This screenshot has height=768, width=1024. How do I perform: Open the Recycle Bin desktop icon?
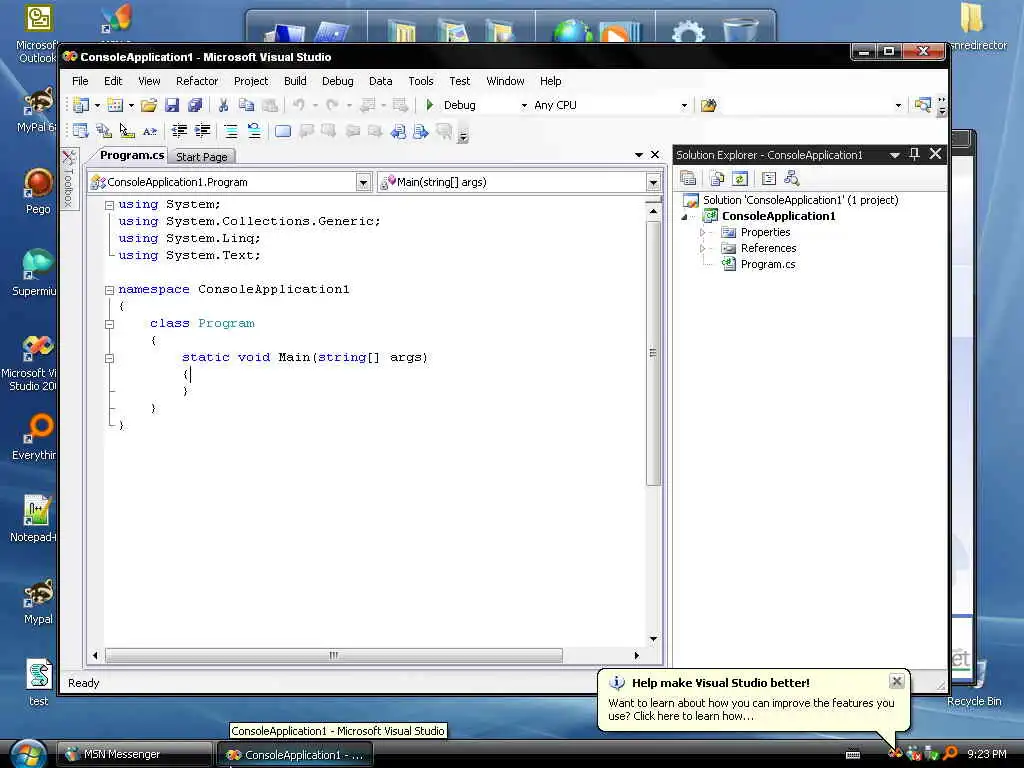(974, 686)
